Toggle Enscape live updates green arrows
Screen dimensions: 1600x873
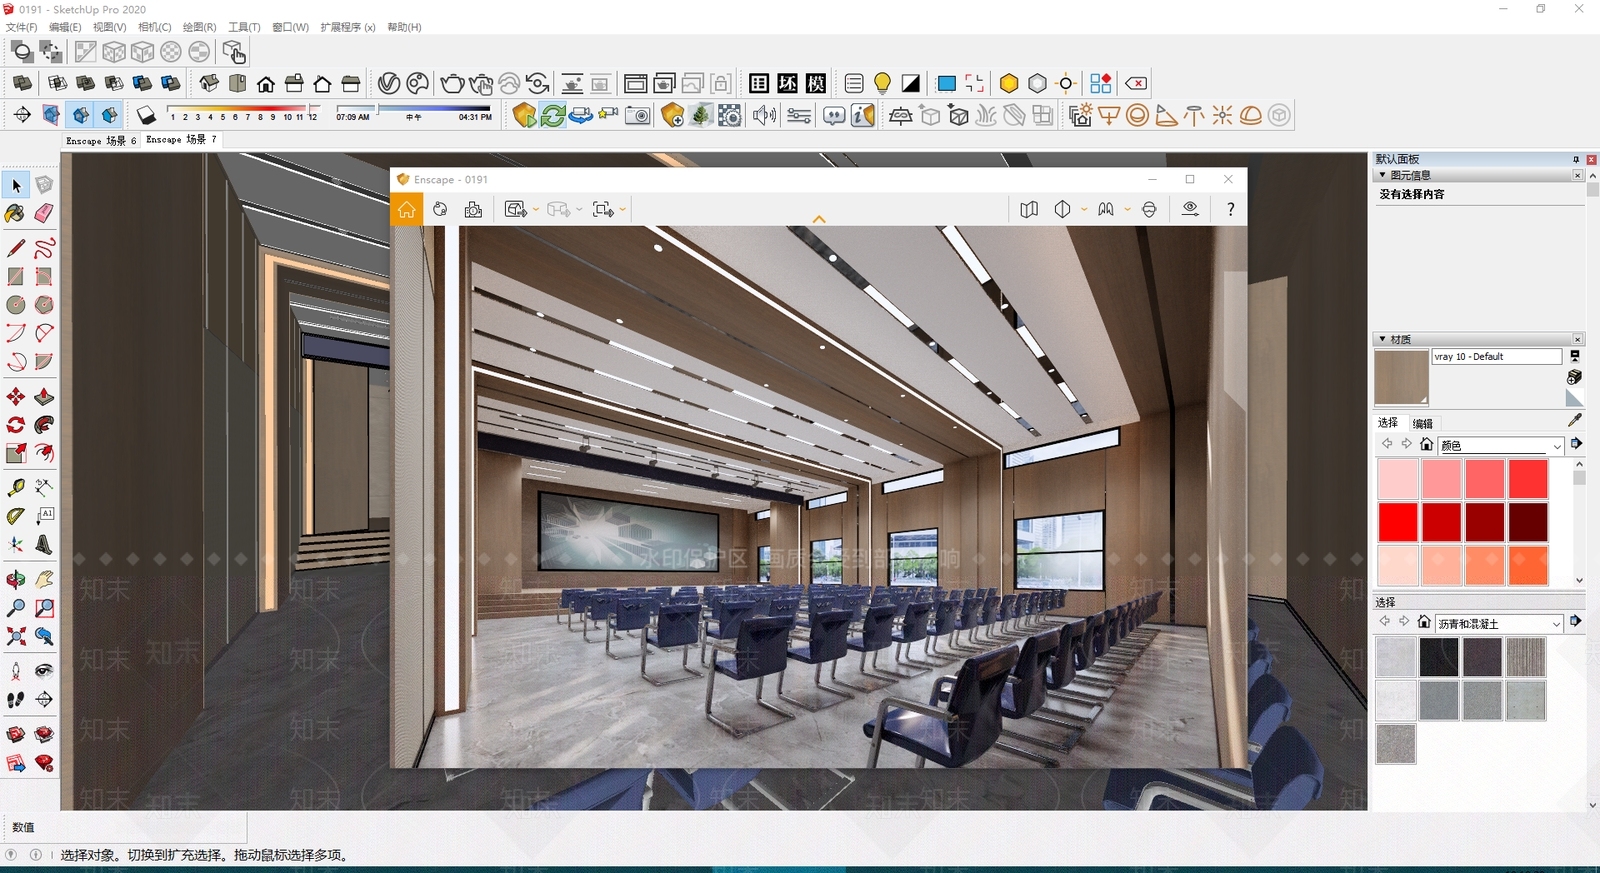553,115
